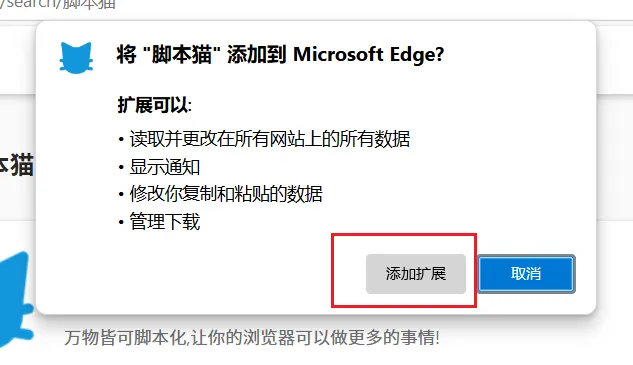Click the bullet before 管理下载
This screenshot has width=633, height=365.
click(121, 222)
